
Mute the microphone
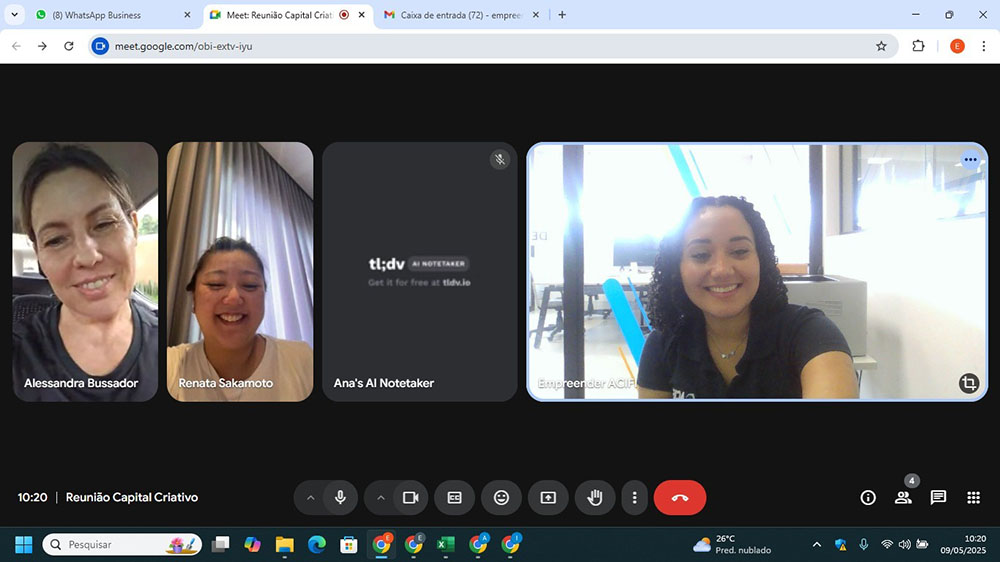point(340,497)
